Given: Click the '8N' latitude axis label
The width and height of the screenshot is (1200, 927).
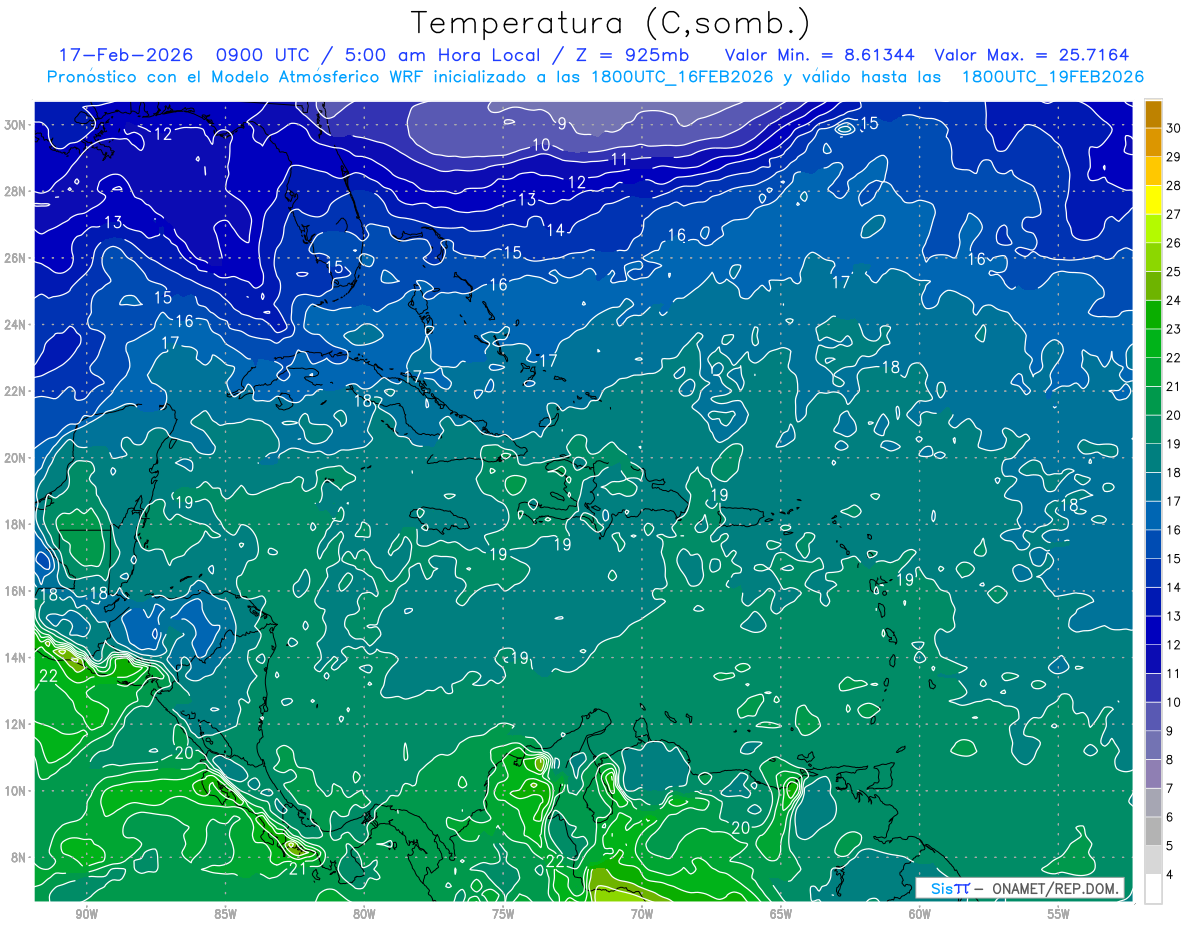Looking at the screenshot, I should click(x=19, y=857).
